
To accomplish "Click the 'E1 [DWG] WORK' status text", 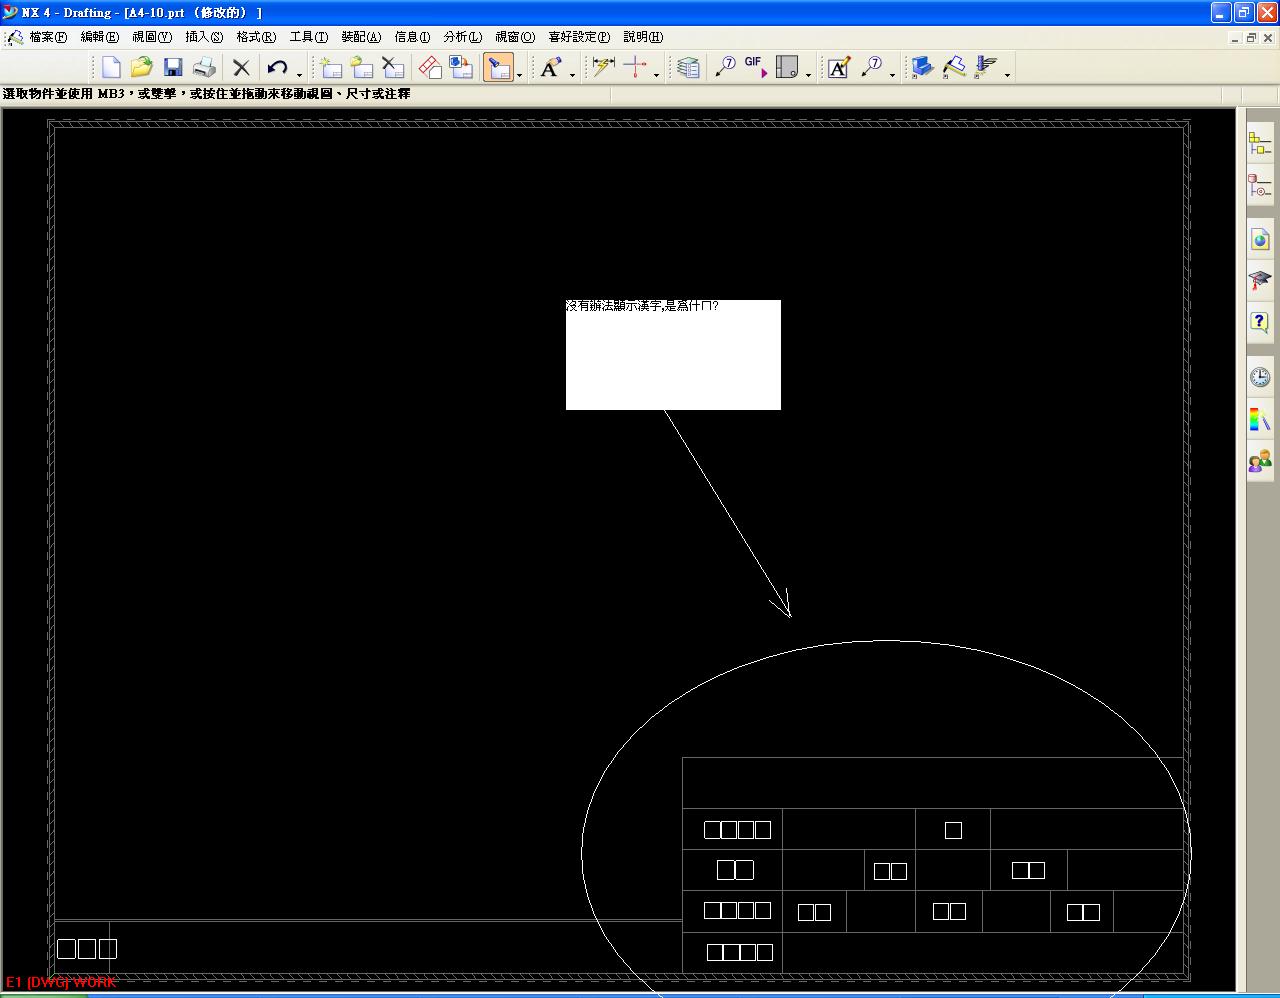I will click(61, 982).
